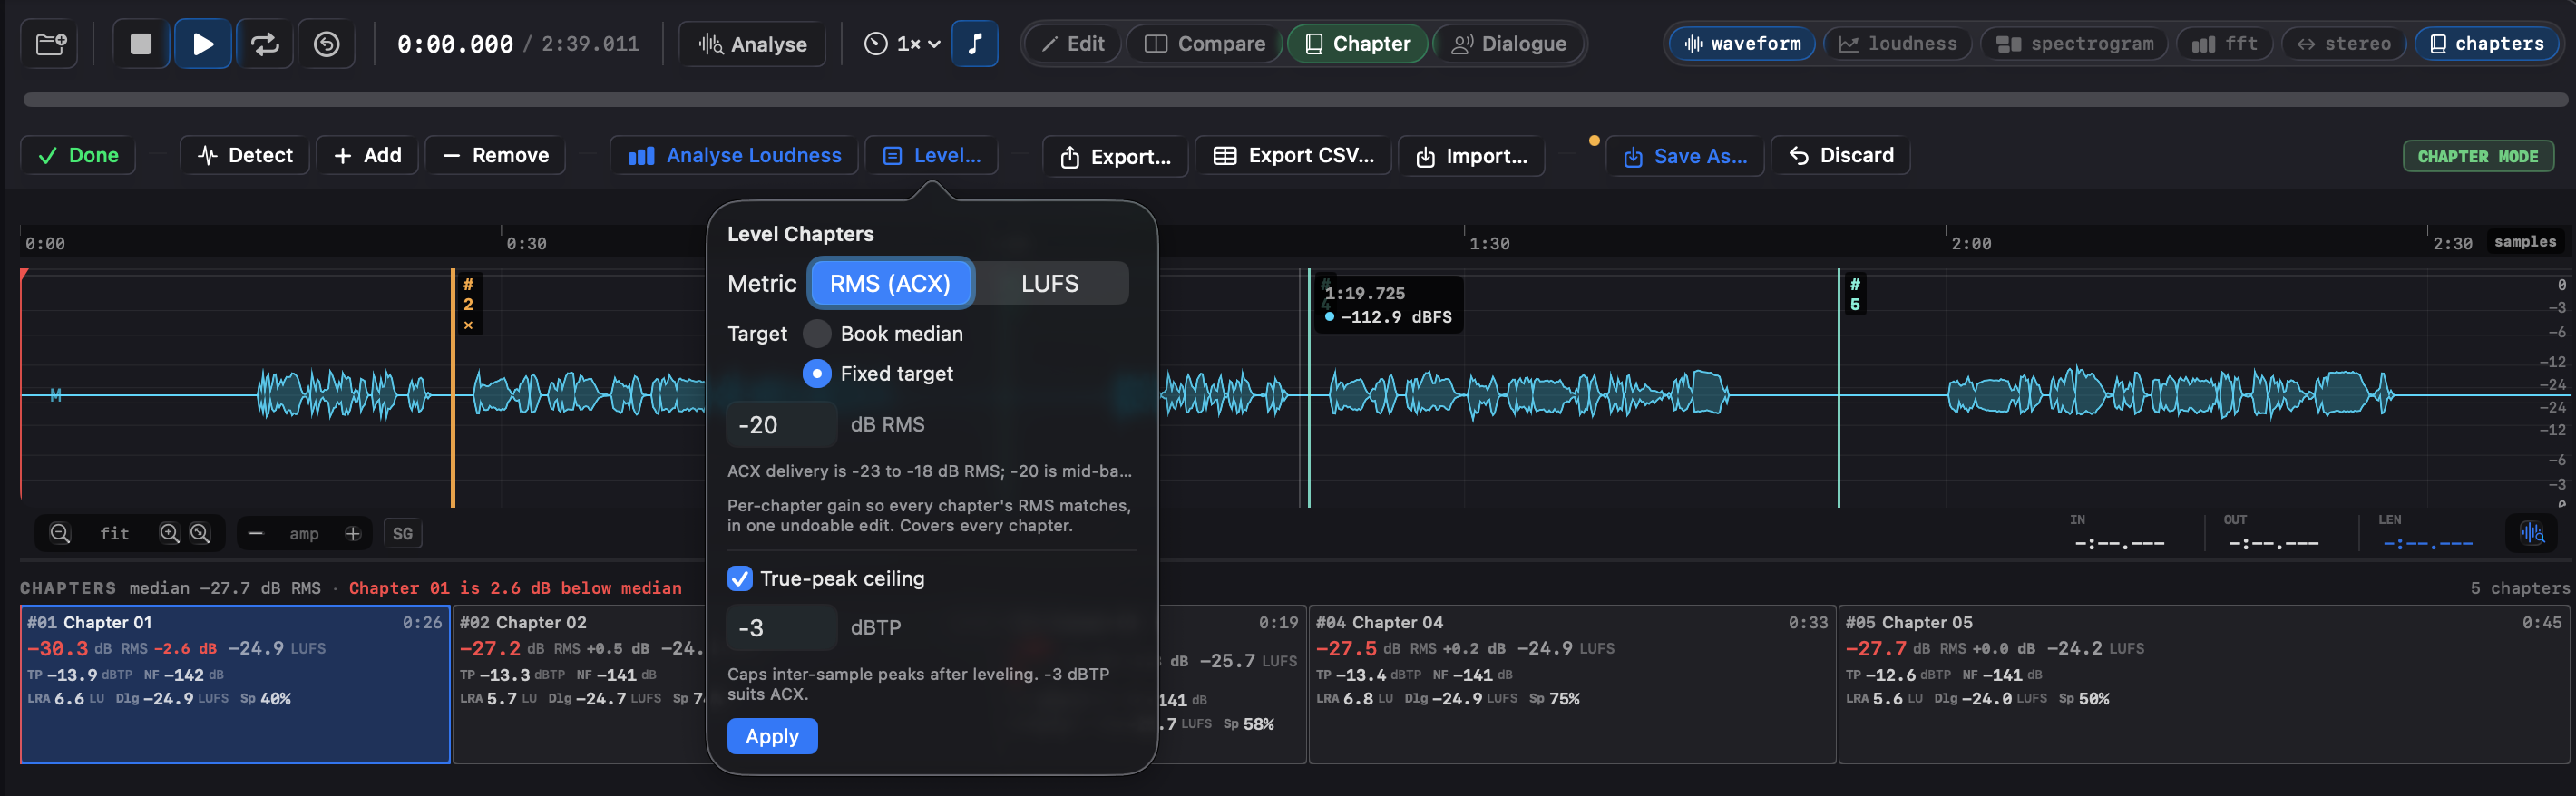Viewport: 2576px width, 796px height.
Task: Click chapter 5 marker on waveform
Action: pyautogui.click(x=1855, y=295)
